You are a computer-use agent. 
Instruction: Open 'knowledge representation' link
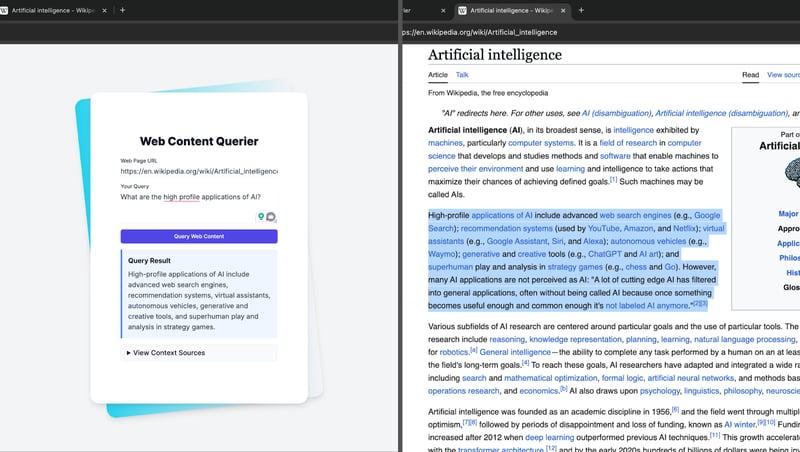click(576, 339)
